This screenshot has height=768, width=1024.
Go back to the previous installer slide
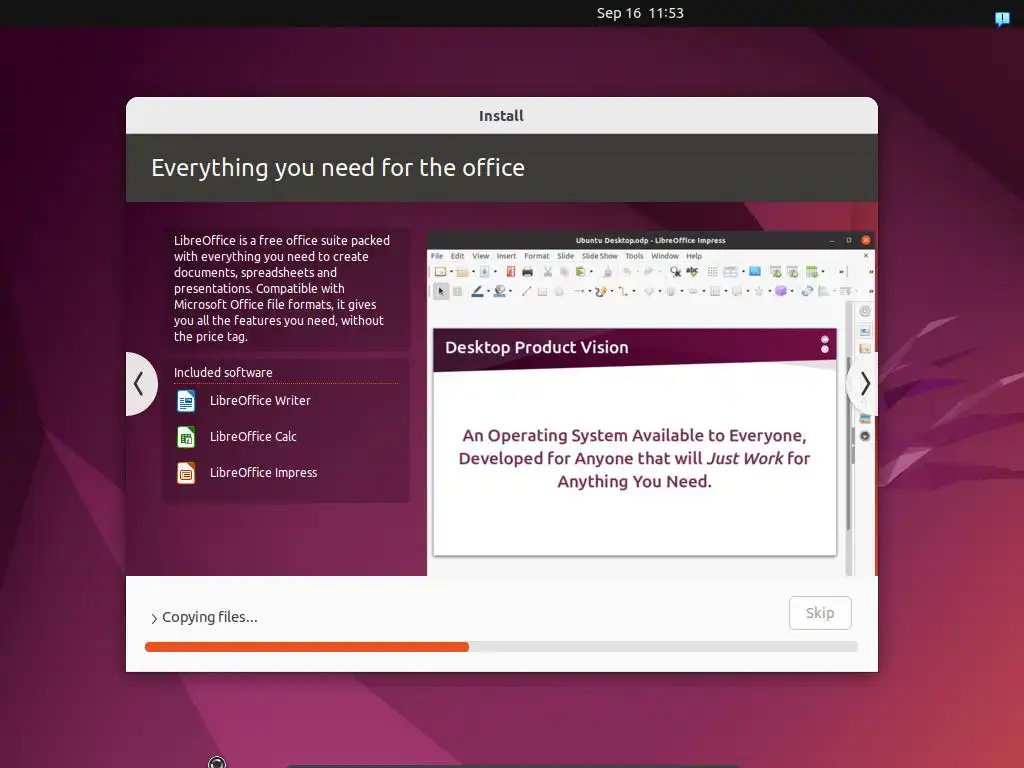click(x=140, y=383)
